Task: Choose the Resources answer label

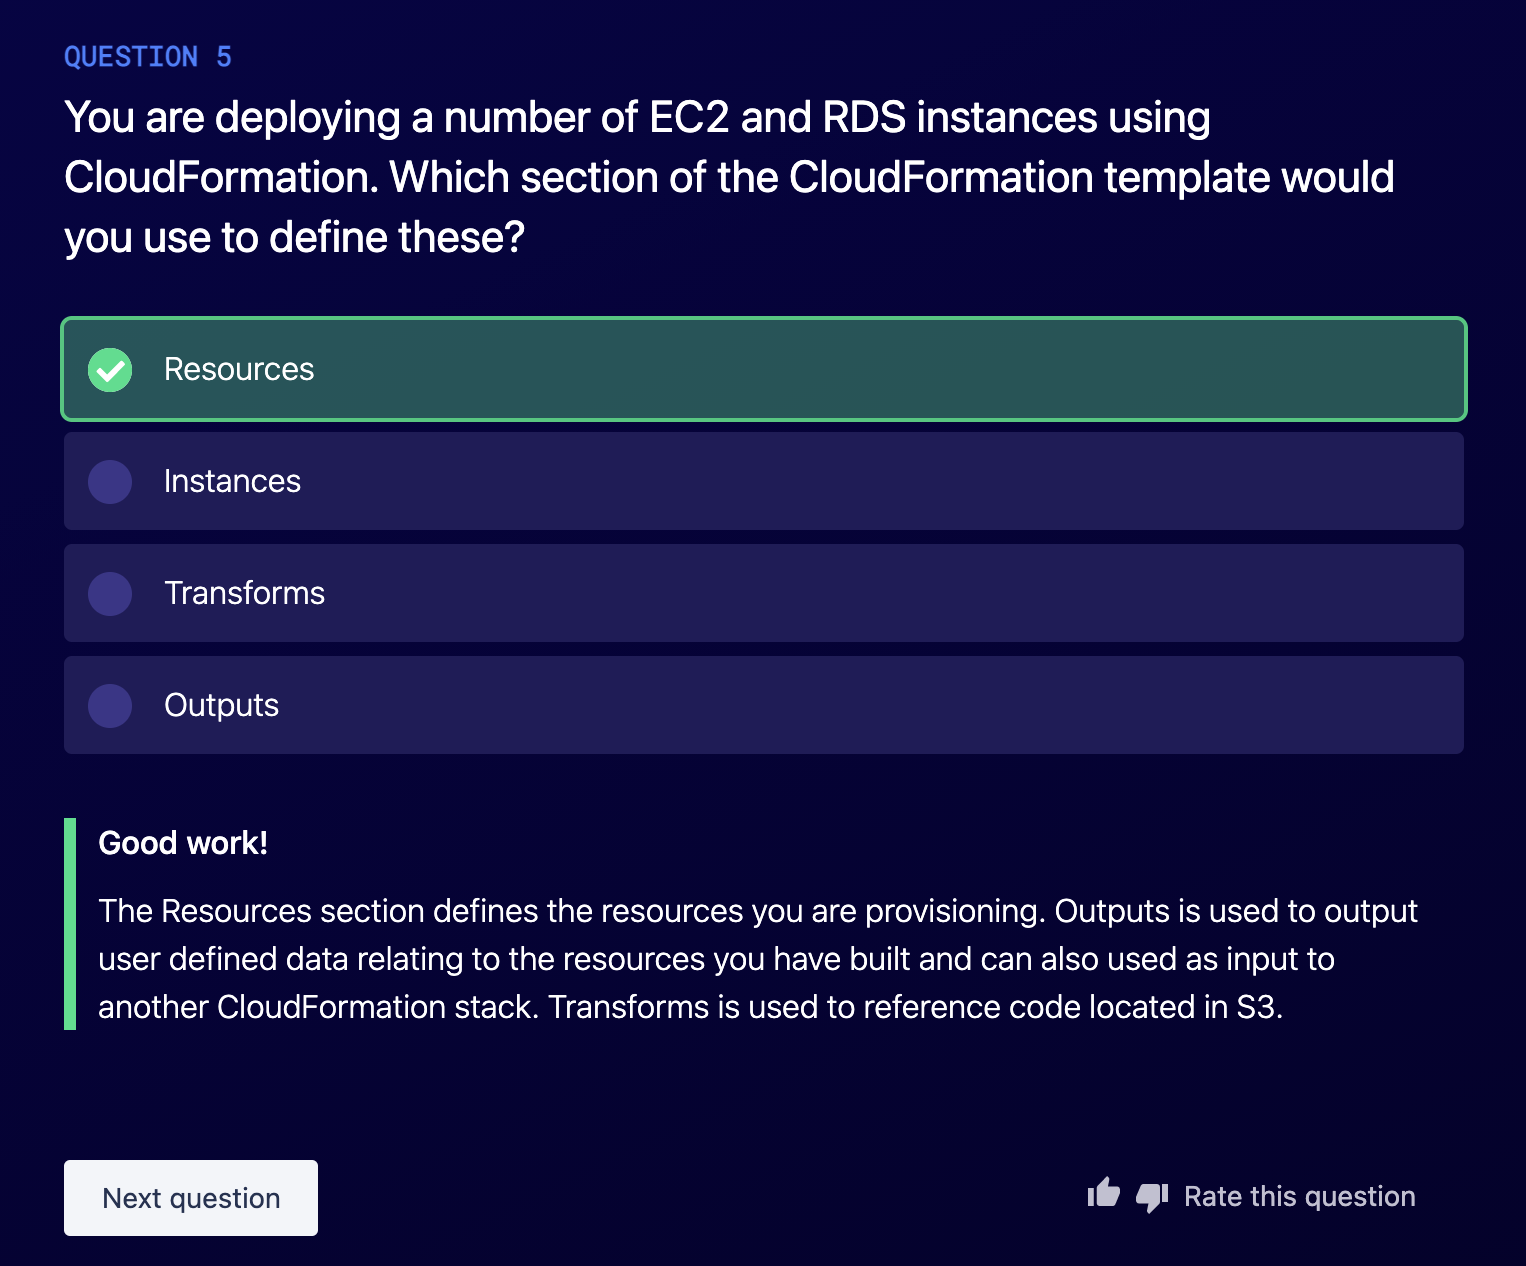Action: (239, 369)
